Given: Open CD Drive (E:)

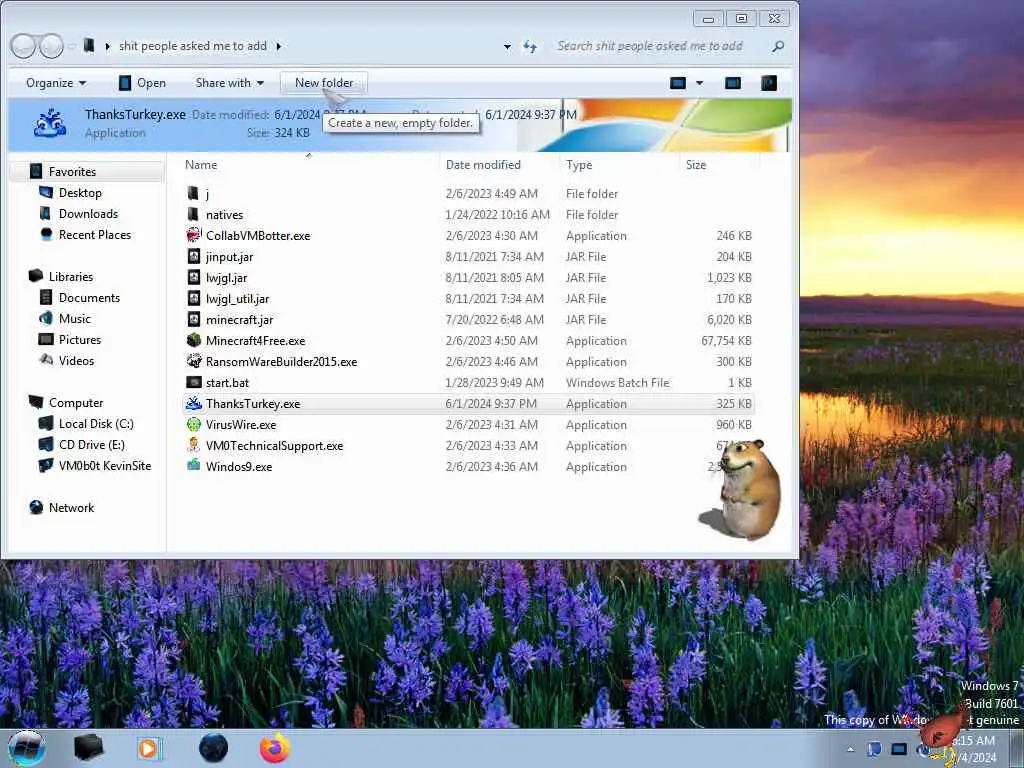Looking at the screenshot, I should pyautogui.click(x=91, y=445).
